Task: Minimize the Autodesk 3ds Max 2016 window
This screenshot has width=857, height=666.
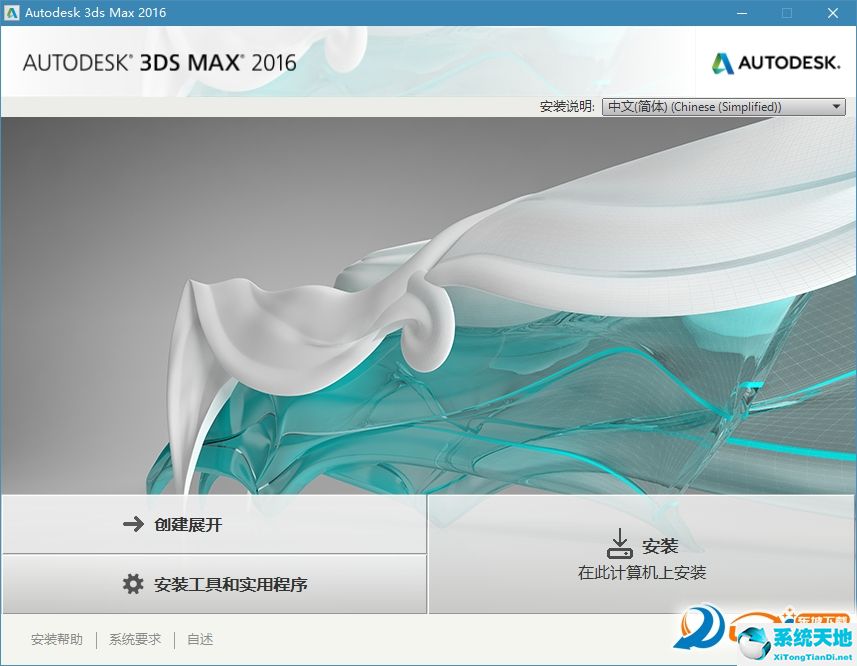Action: click(x=742, y=13)
